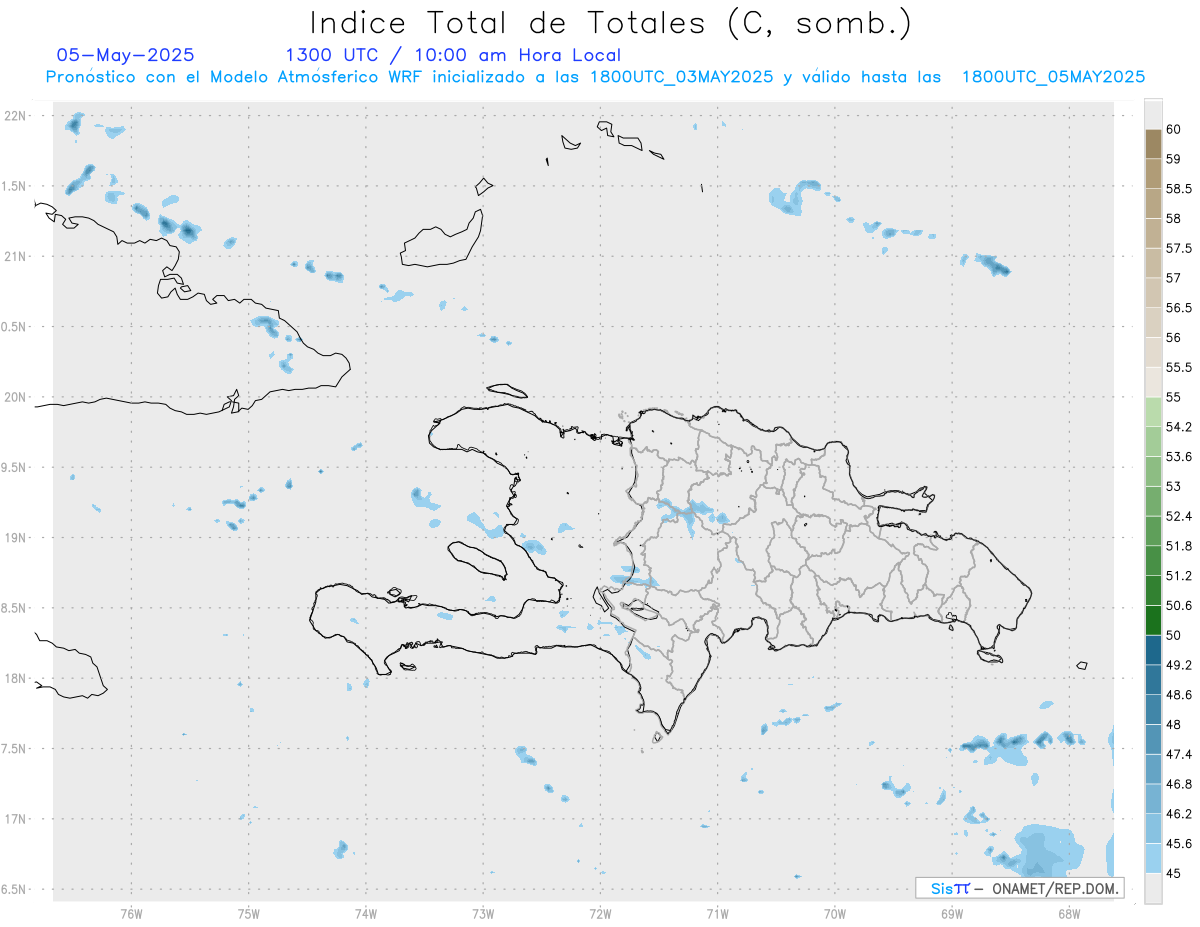This screenshot has width=1200, height=927.
Task: Click the 22N latitude label
Action: click(17, 116)
